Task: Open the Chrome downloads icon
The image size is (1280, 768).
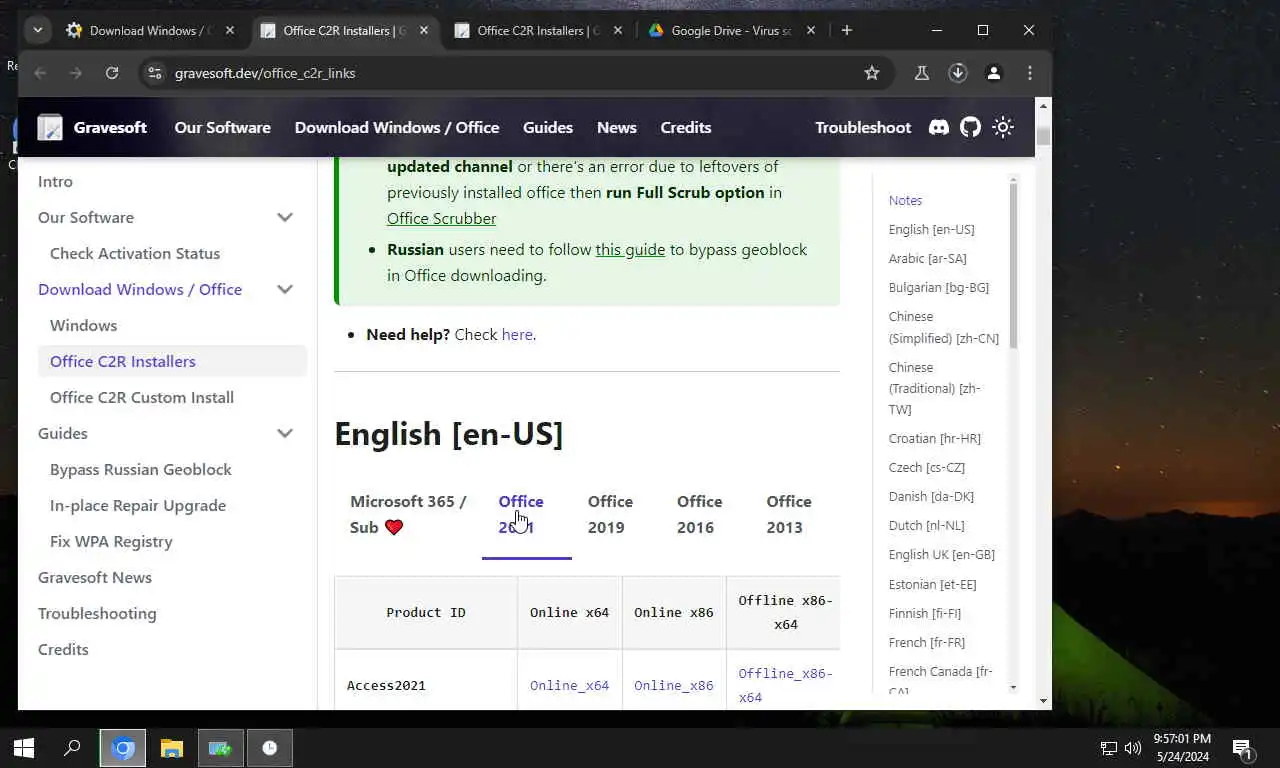Action: (958, 73)
